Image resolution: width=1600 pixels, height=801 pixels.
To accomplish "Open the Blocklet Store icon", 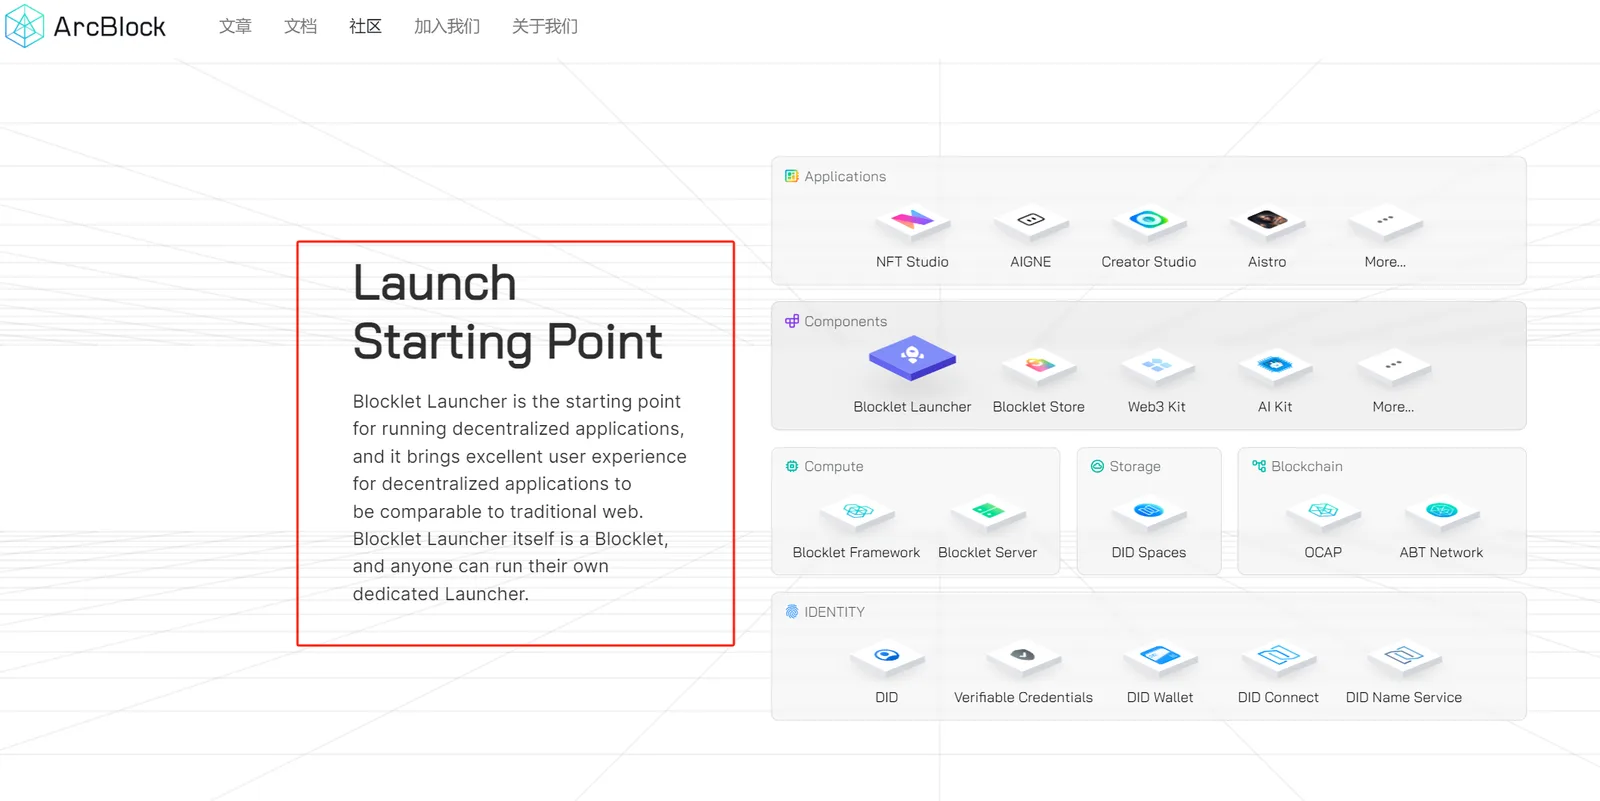I will click(1039, 367).
